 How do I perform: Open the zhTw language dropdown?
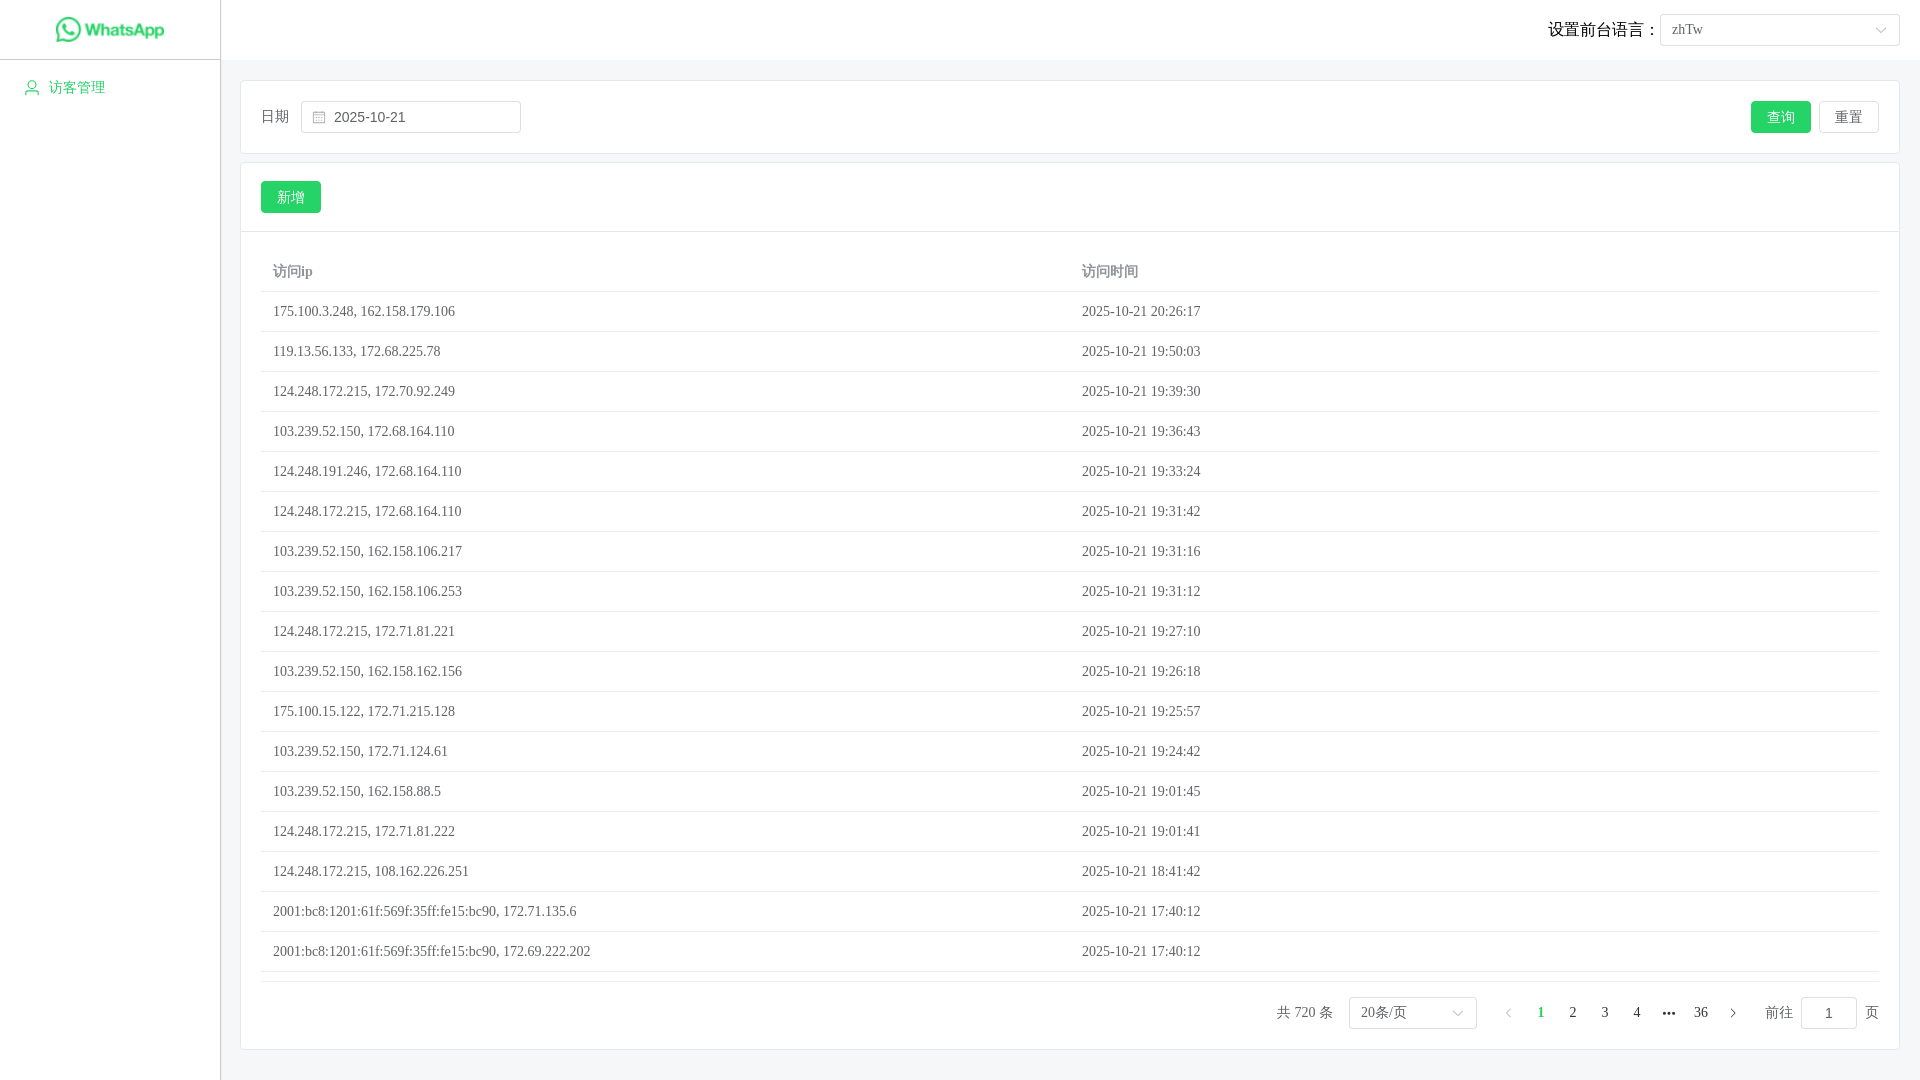(x=1770, y=30)
